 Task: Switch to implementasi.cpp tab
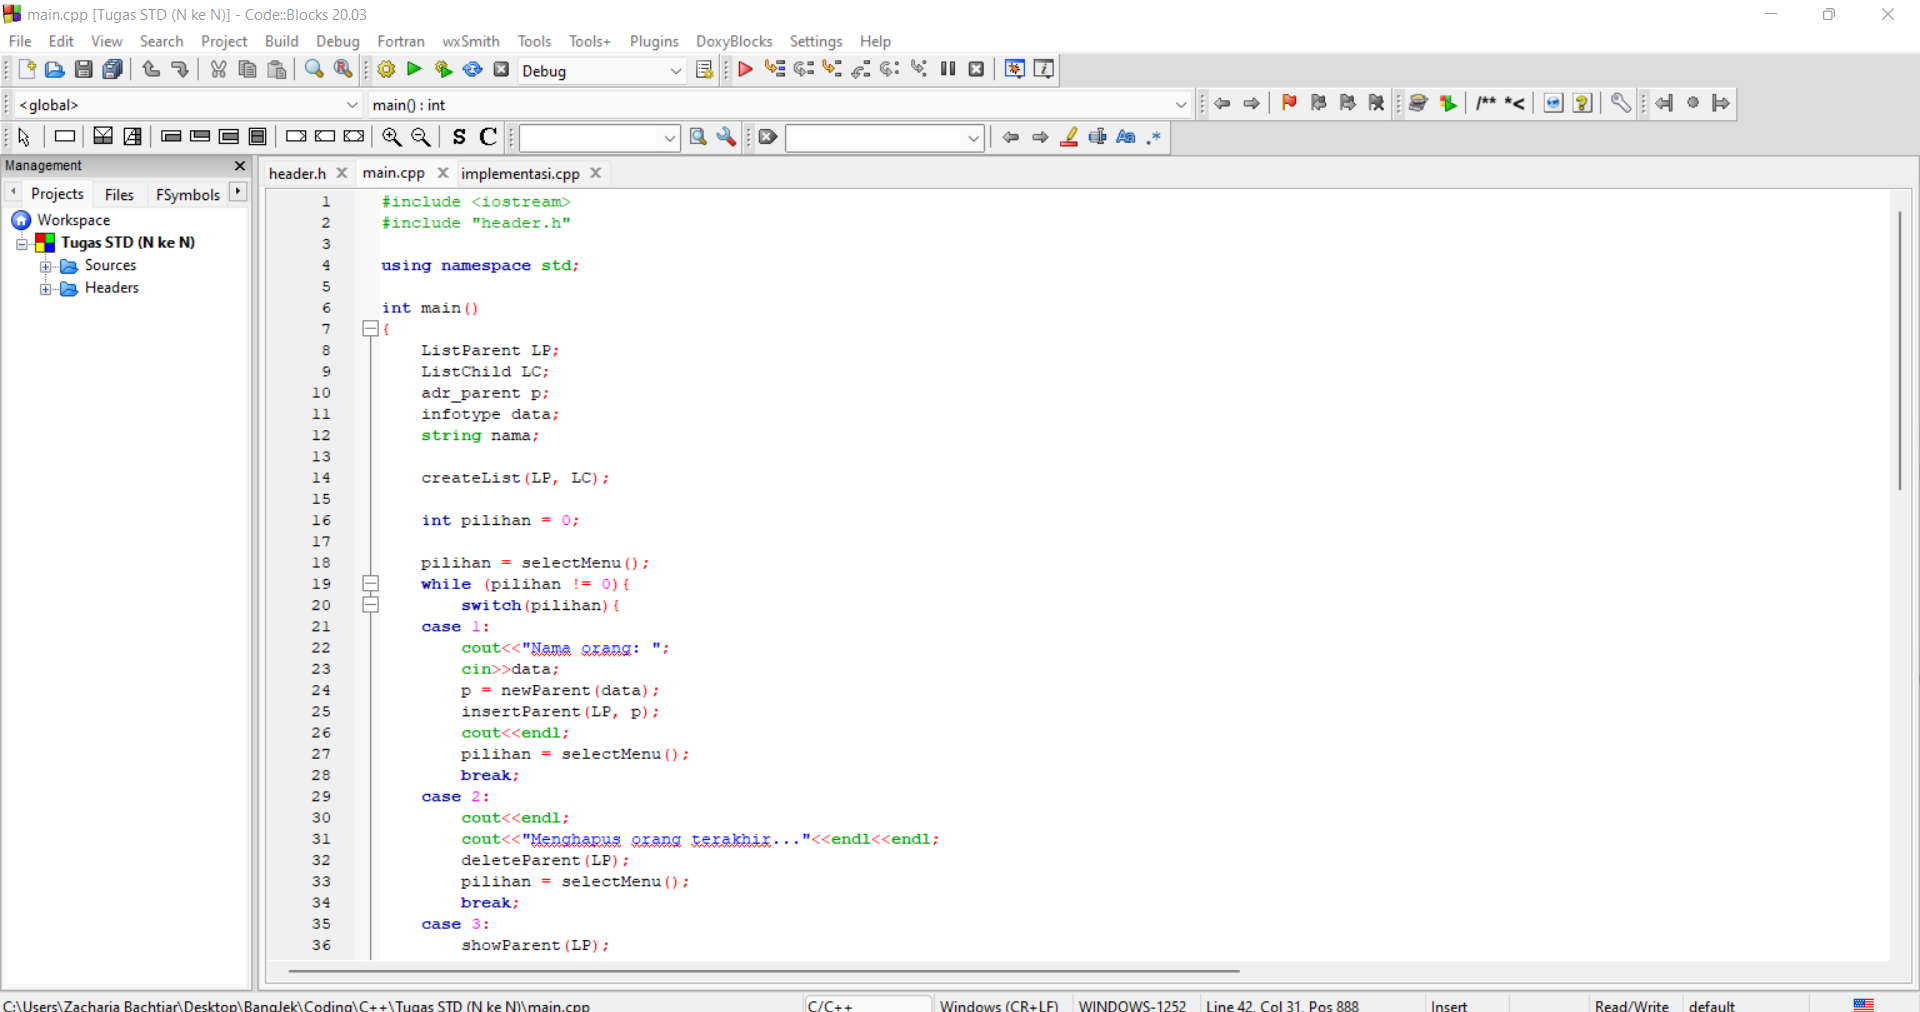(520, 174)
